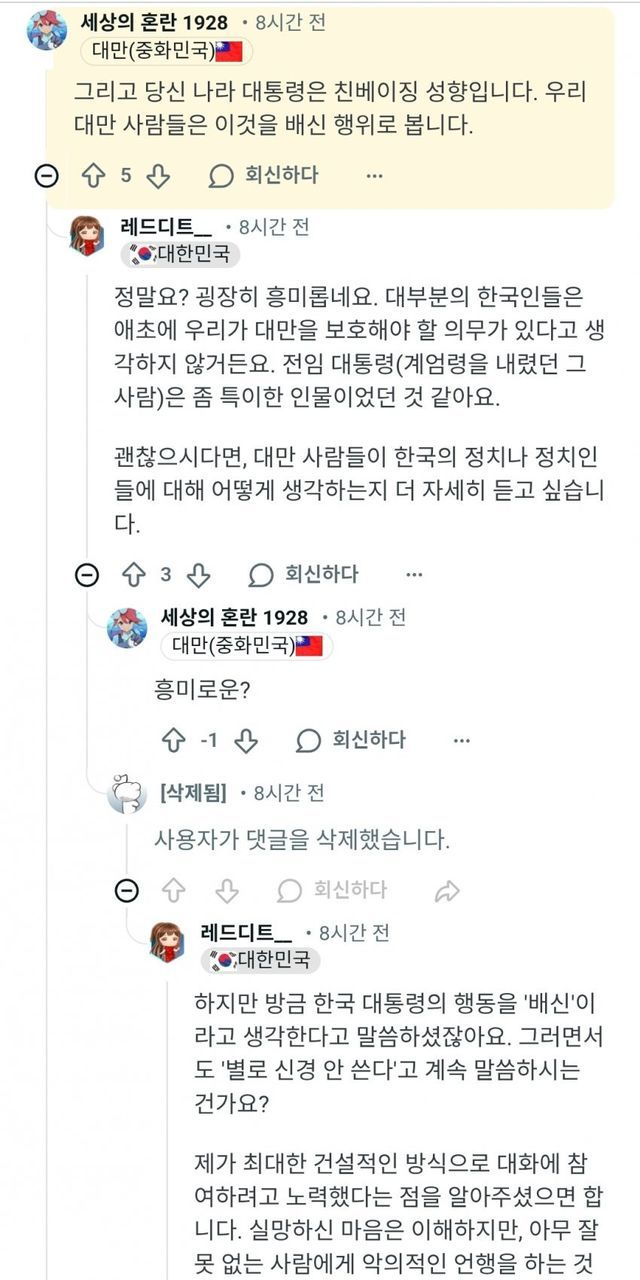This screenshot has width=640, height=1280.
Task: Downvote 레드디트__'s comment with 3 points
Action: coord(198,575)
